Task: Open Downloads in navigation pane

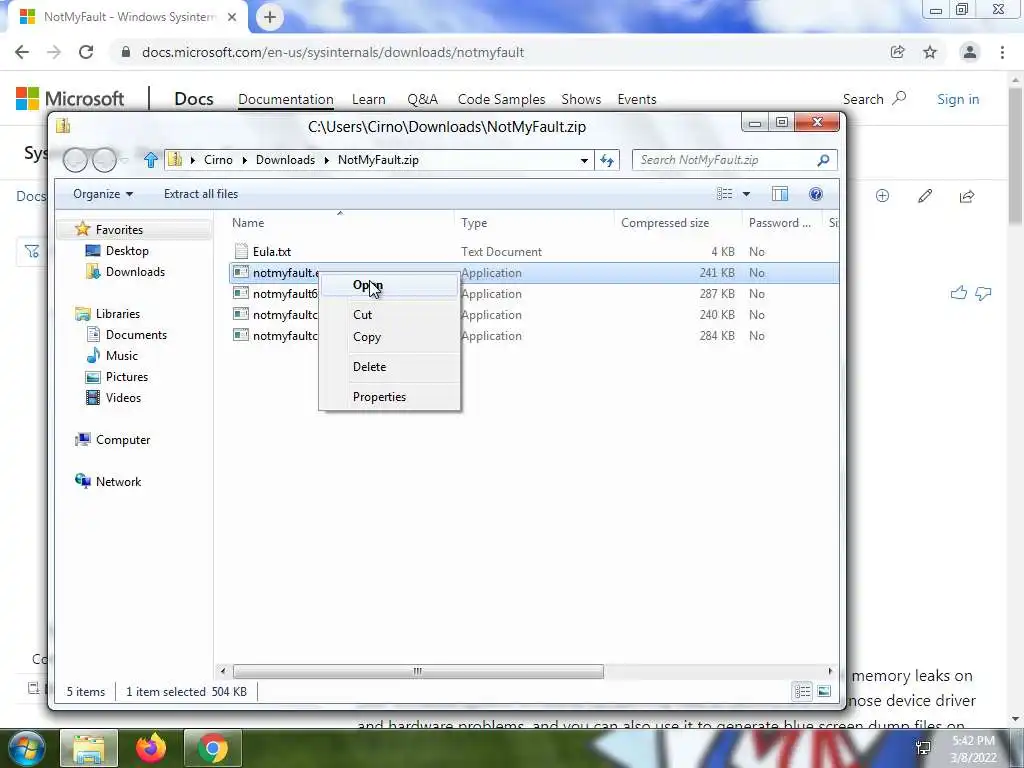Action: 135,272
